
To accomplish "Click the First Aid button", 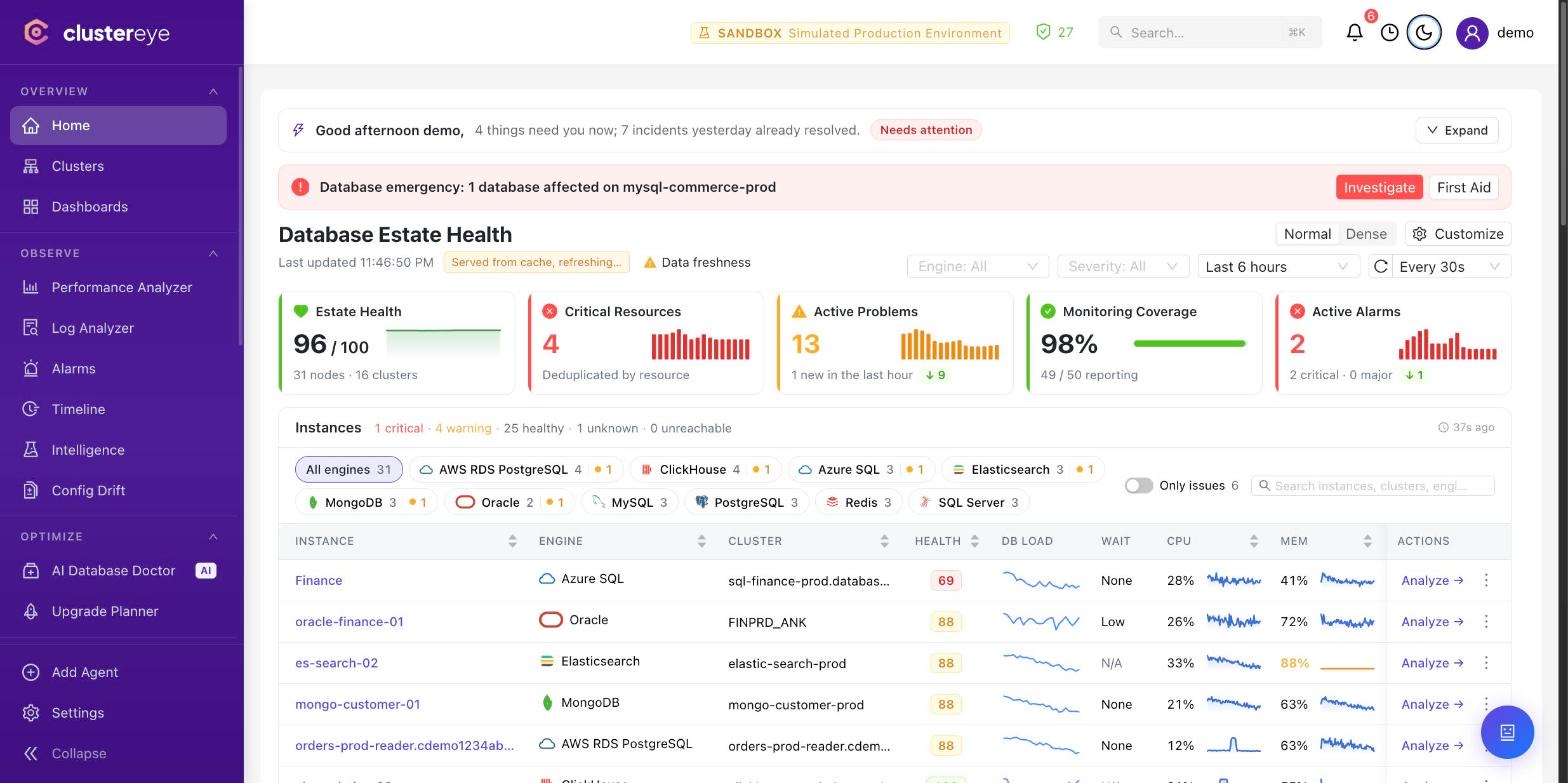I will click(x=1464, y=187).
